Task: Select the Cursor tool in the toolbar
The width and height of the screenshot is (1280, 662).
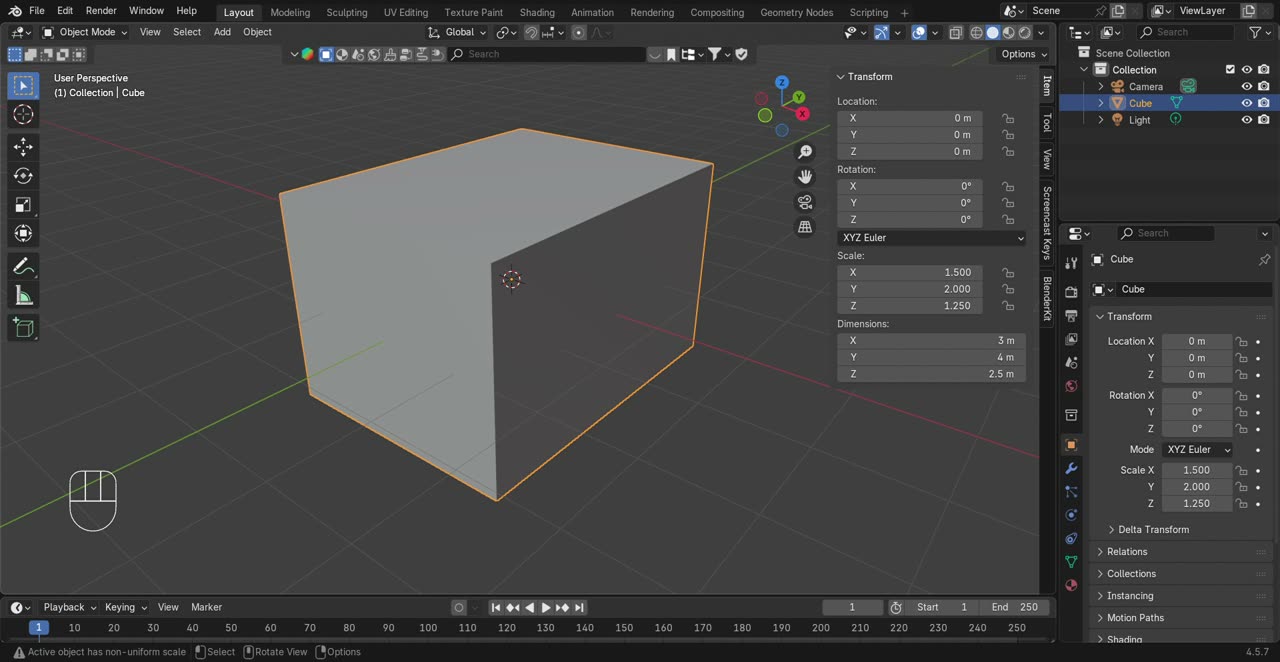Action: (x=23, y=115)
